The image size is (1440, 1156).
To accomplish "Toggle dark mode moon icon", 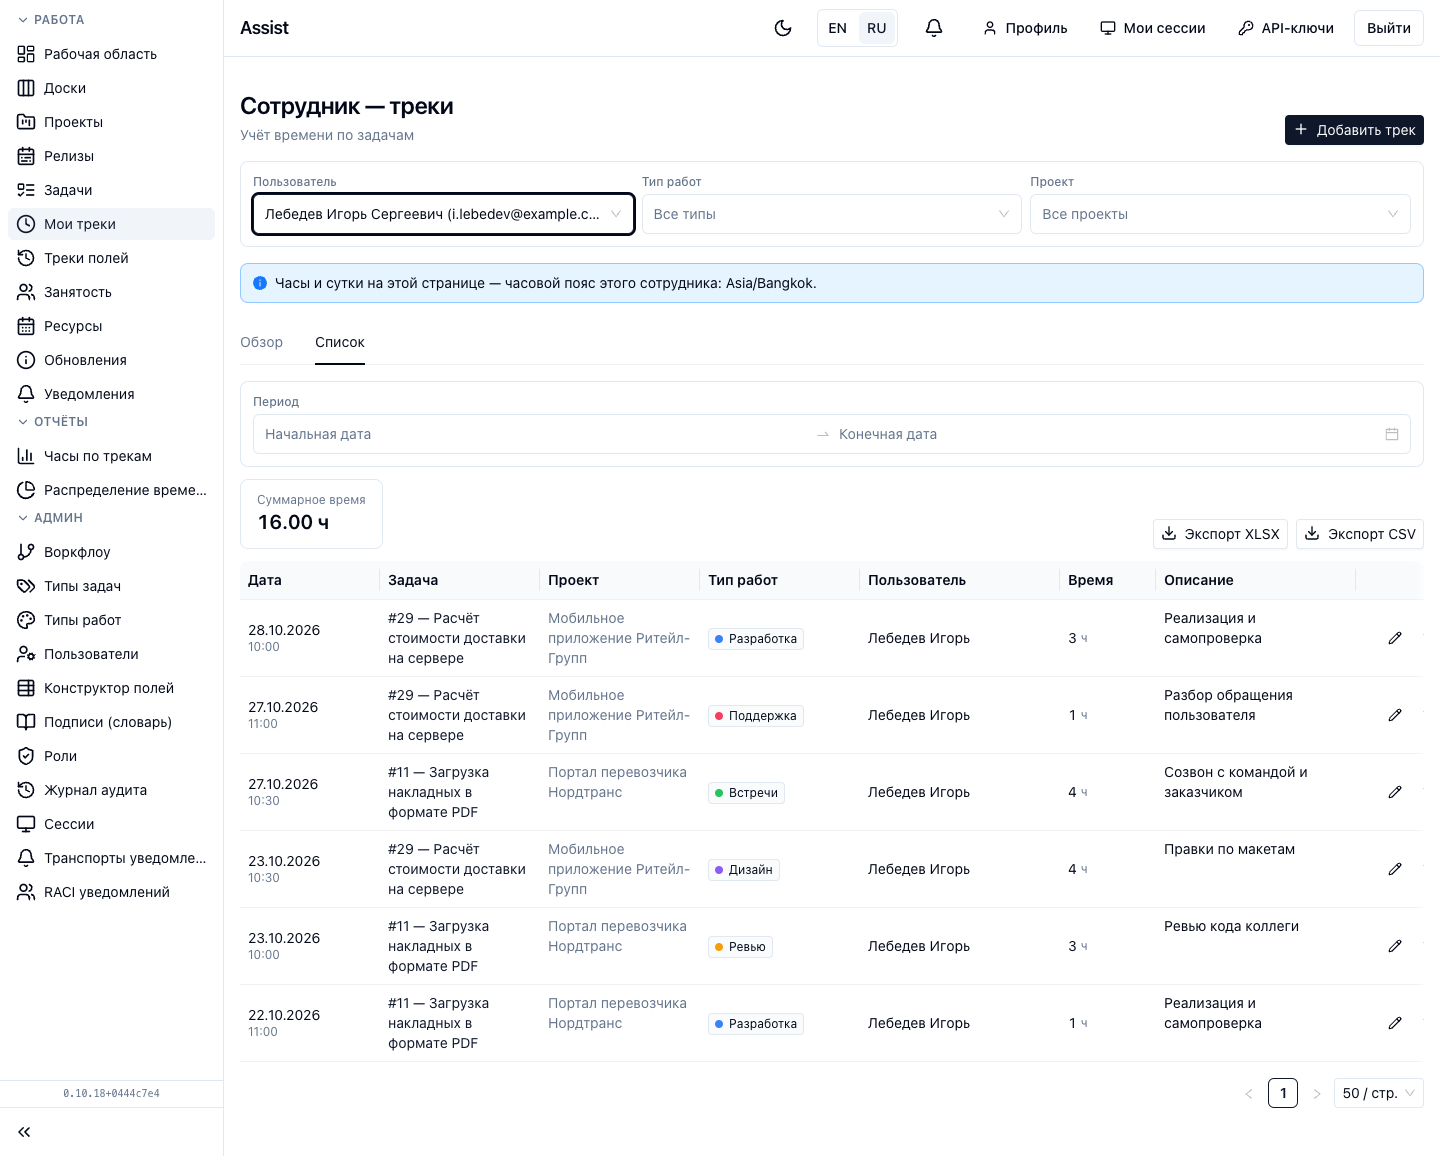I will pos(783,28).
